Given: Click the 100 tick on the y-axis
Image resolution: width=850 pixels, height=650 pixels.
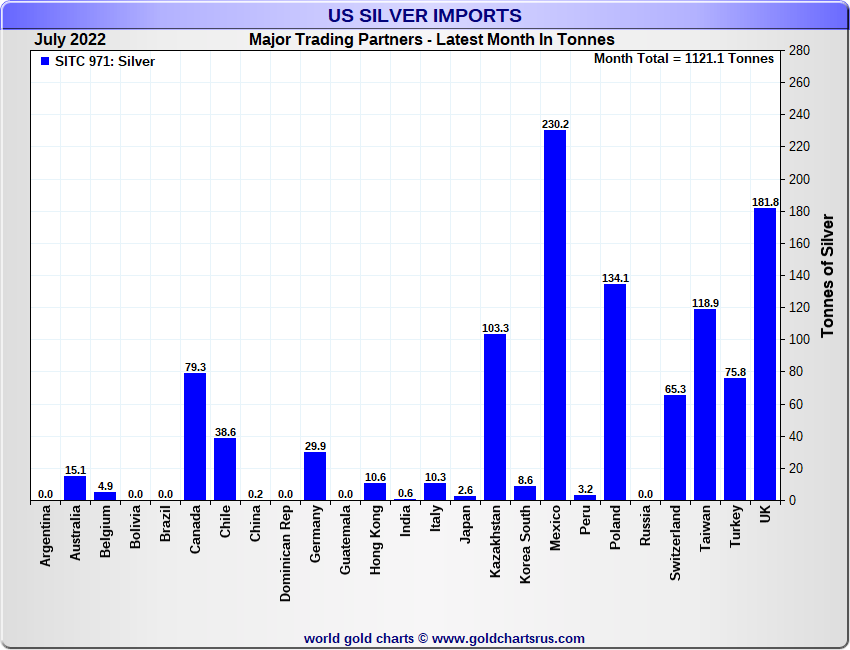Looking at the screenshot, I should (799, 339).
